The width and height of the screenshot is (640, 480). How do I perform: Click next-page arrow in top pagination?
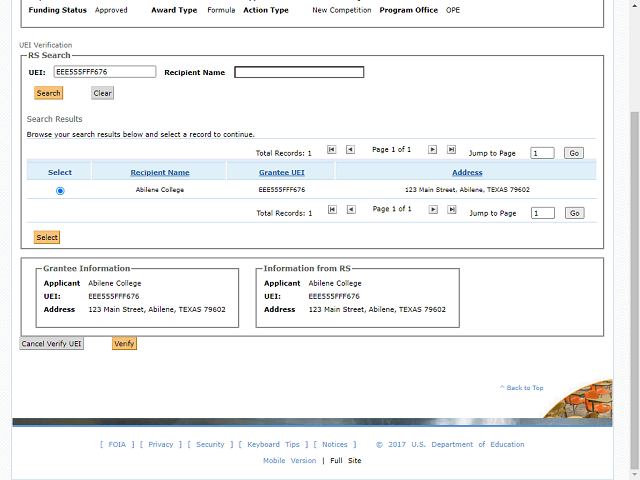coord(433,150)
